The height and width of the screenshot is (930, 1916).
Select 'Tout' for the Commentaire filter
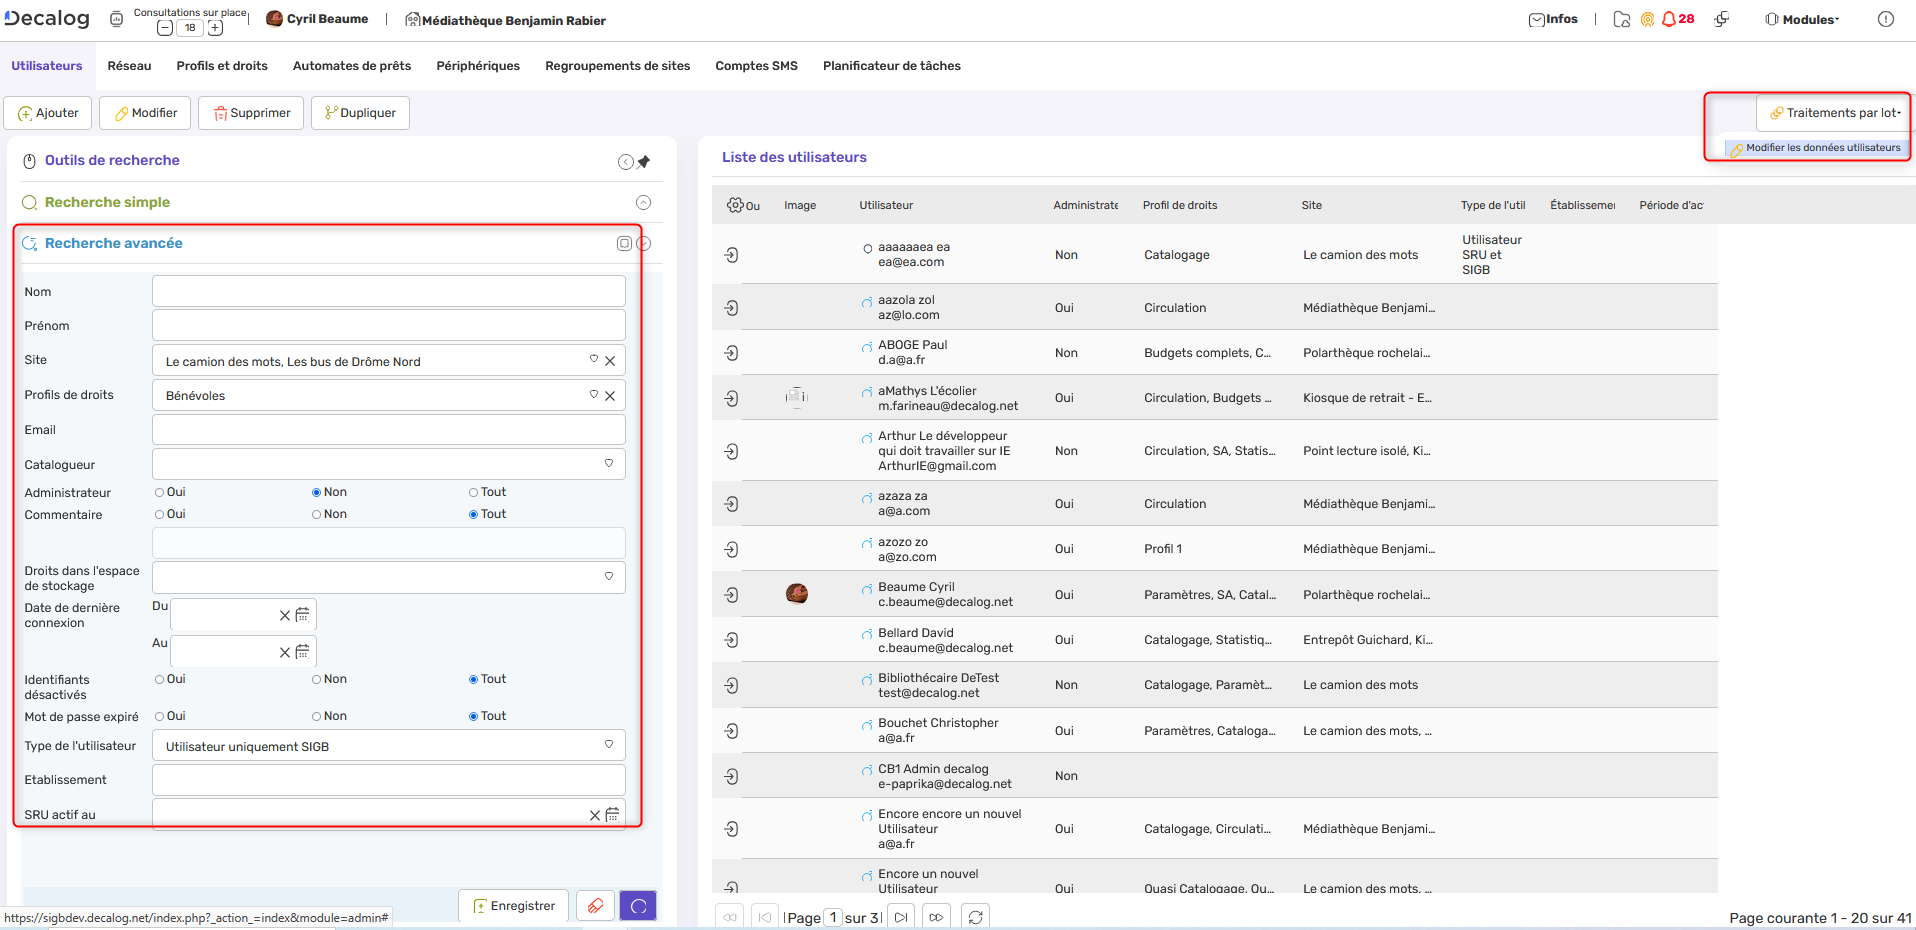click(x=473, y=513)
